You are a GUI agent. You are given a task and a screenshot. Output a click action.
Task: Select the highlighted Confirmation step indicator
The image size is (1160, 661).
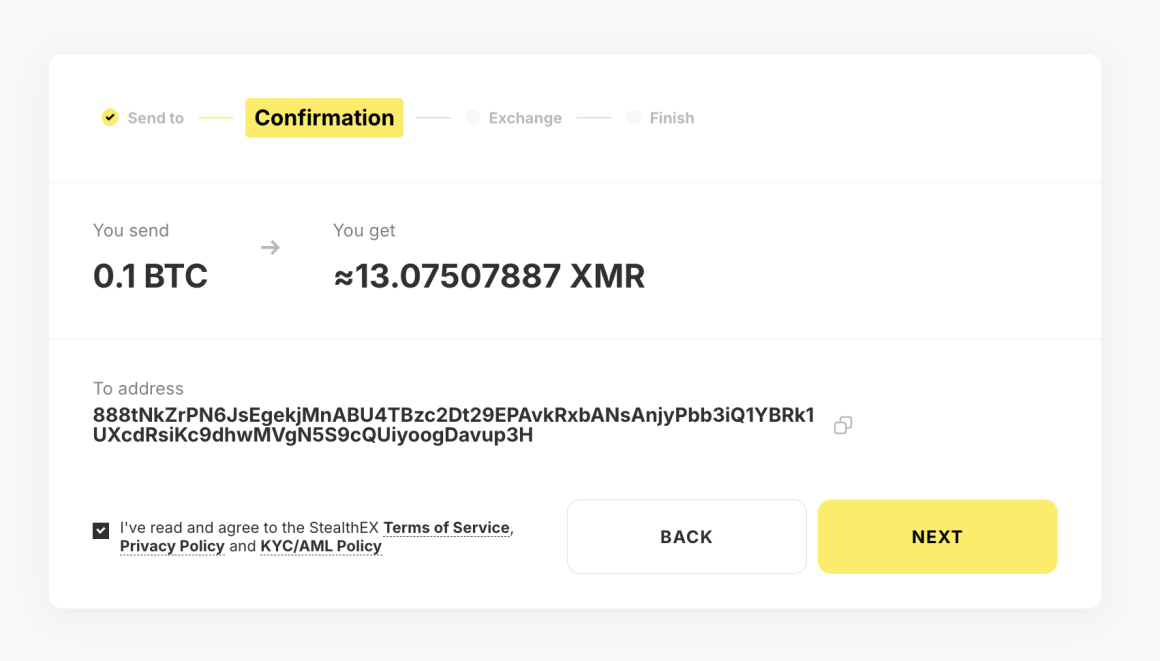(324, 117)
